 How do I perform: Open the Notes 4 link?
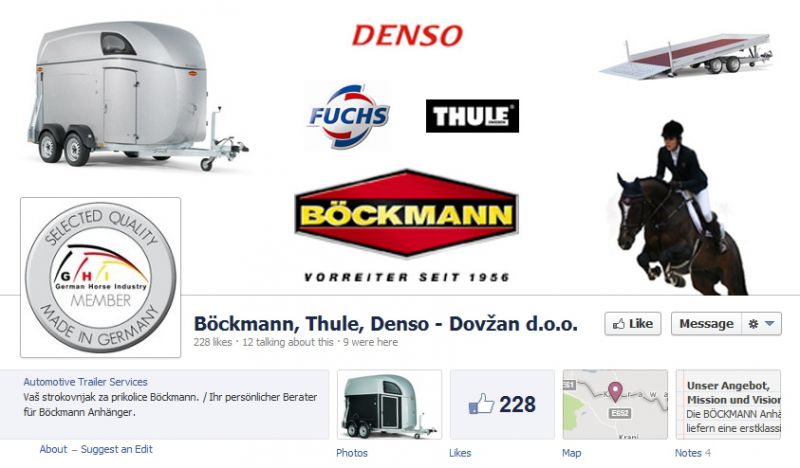point(692,453)
